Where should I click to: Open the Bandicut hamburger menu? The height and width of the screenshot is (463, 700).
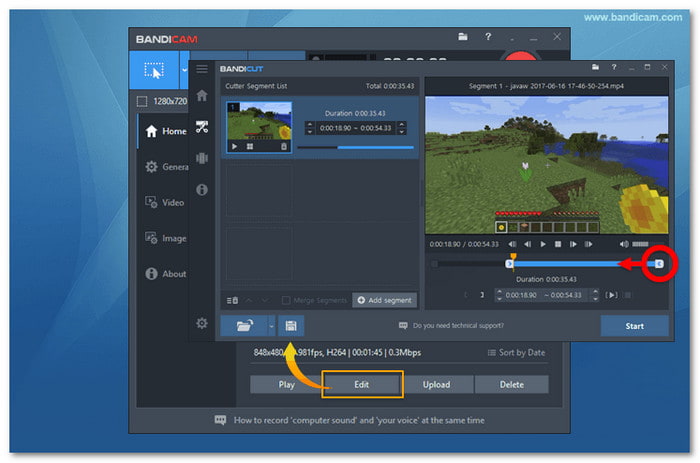click(202, 68)
